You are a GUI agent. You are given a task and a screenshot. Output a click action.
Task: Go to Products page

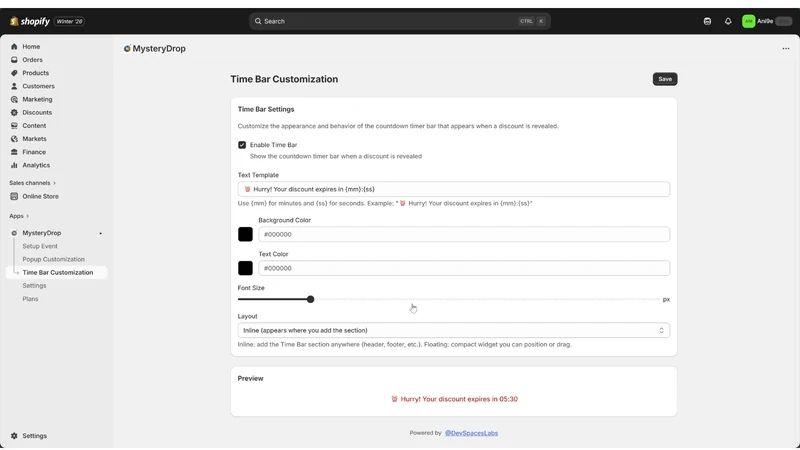coord(35,73)
